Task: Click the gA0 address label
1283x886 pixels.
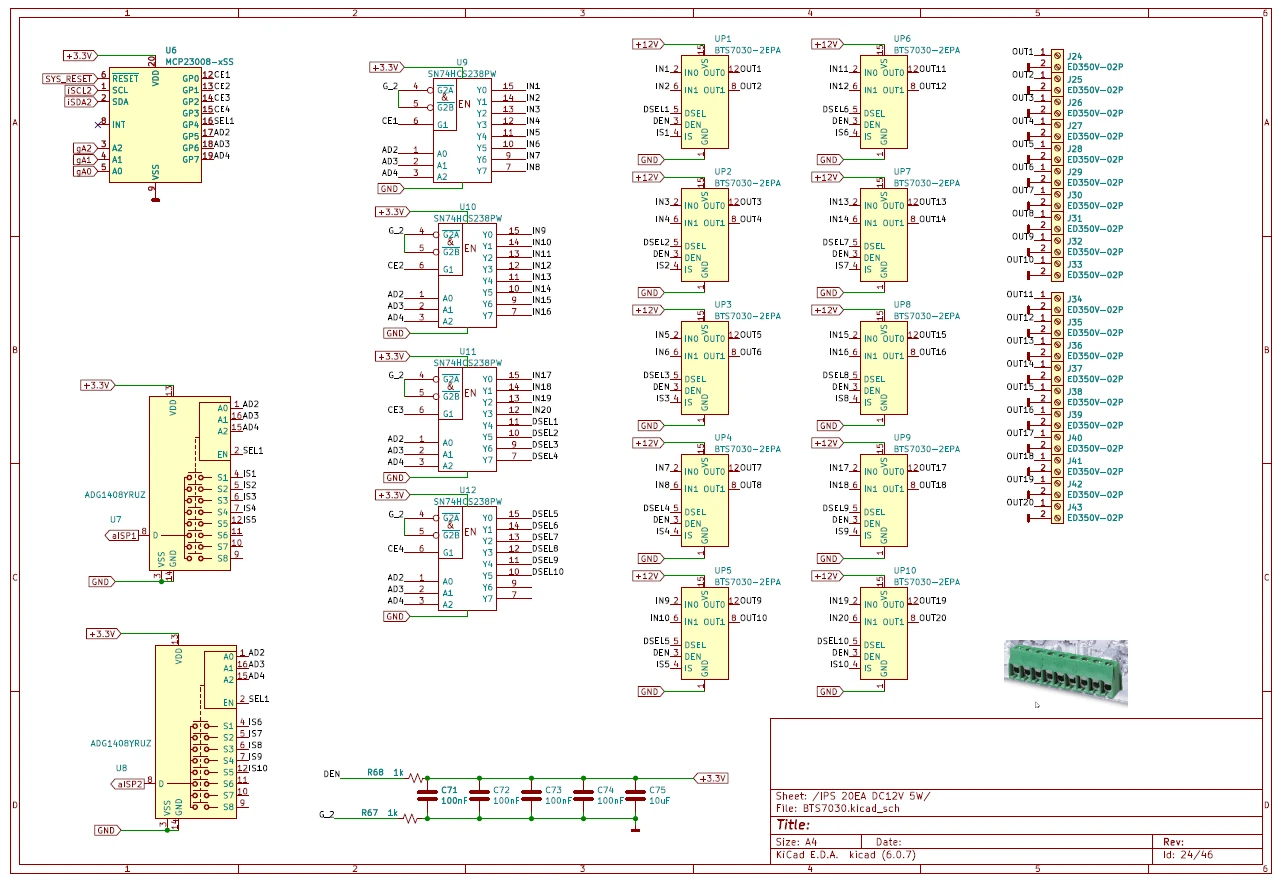Action: [85, 171]
